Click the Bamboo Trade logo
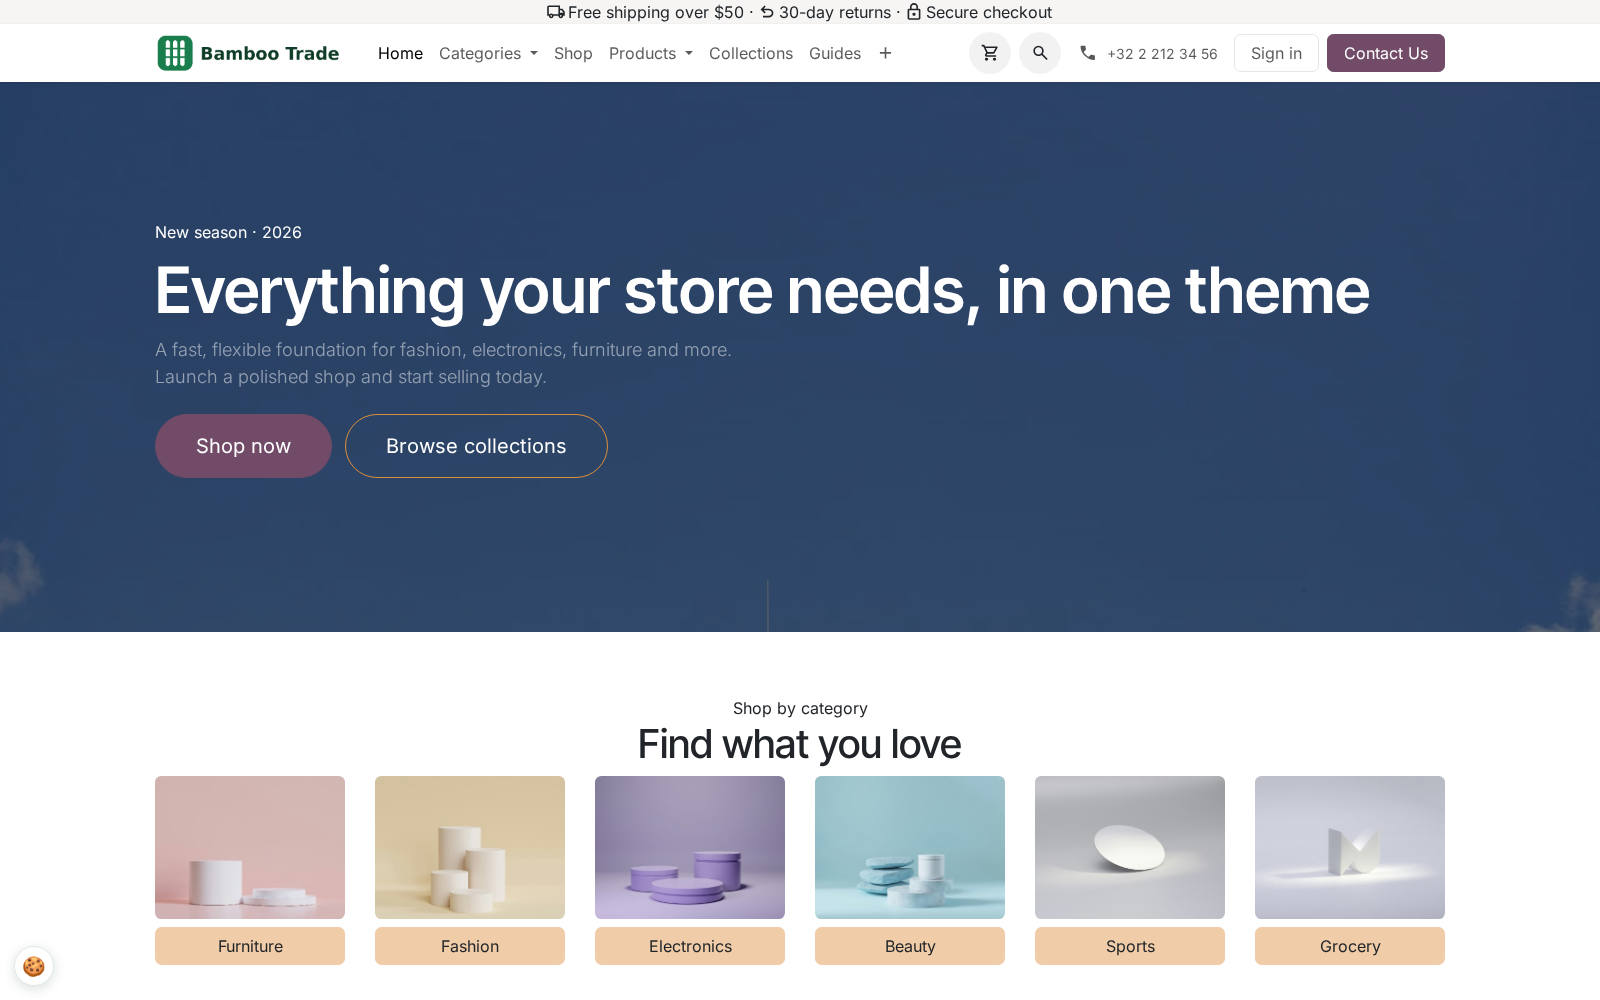 click(248, 53)
